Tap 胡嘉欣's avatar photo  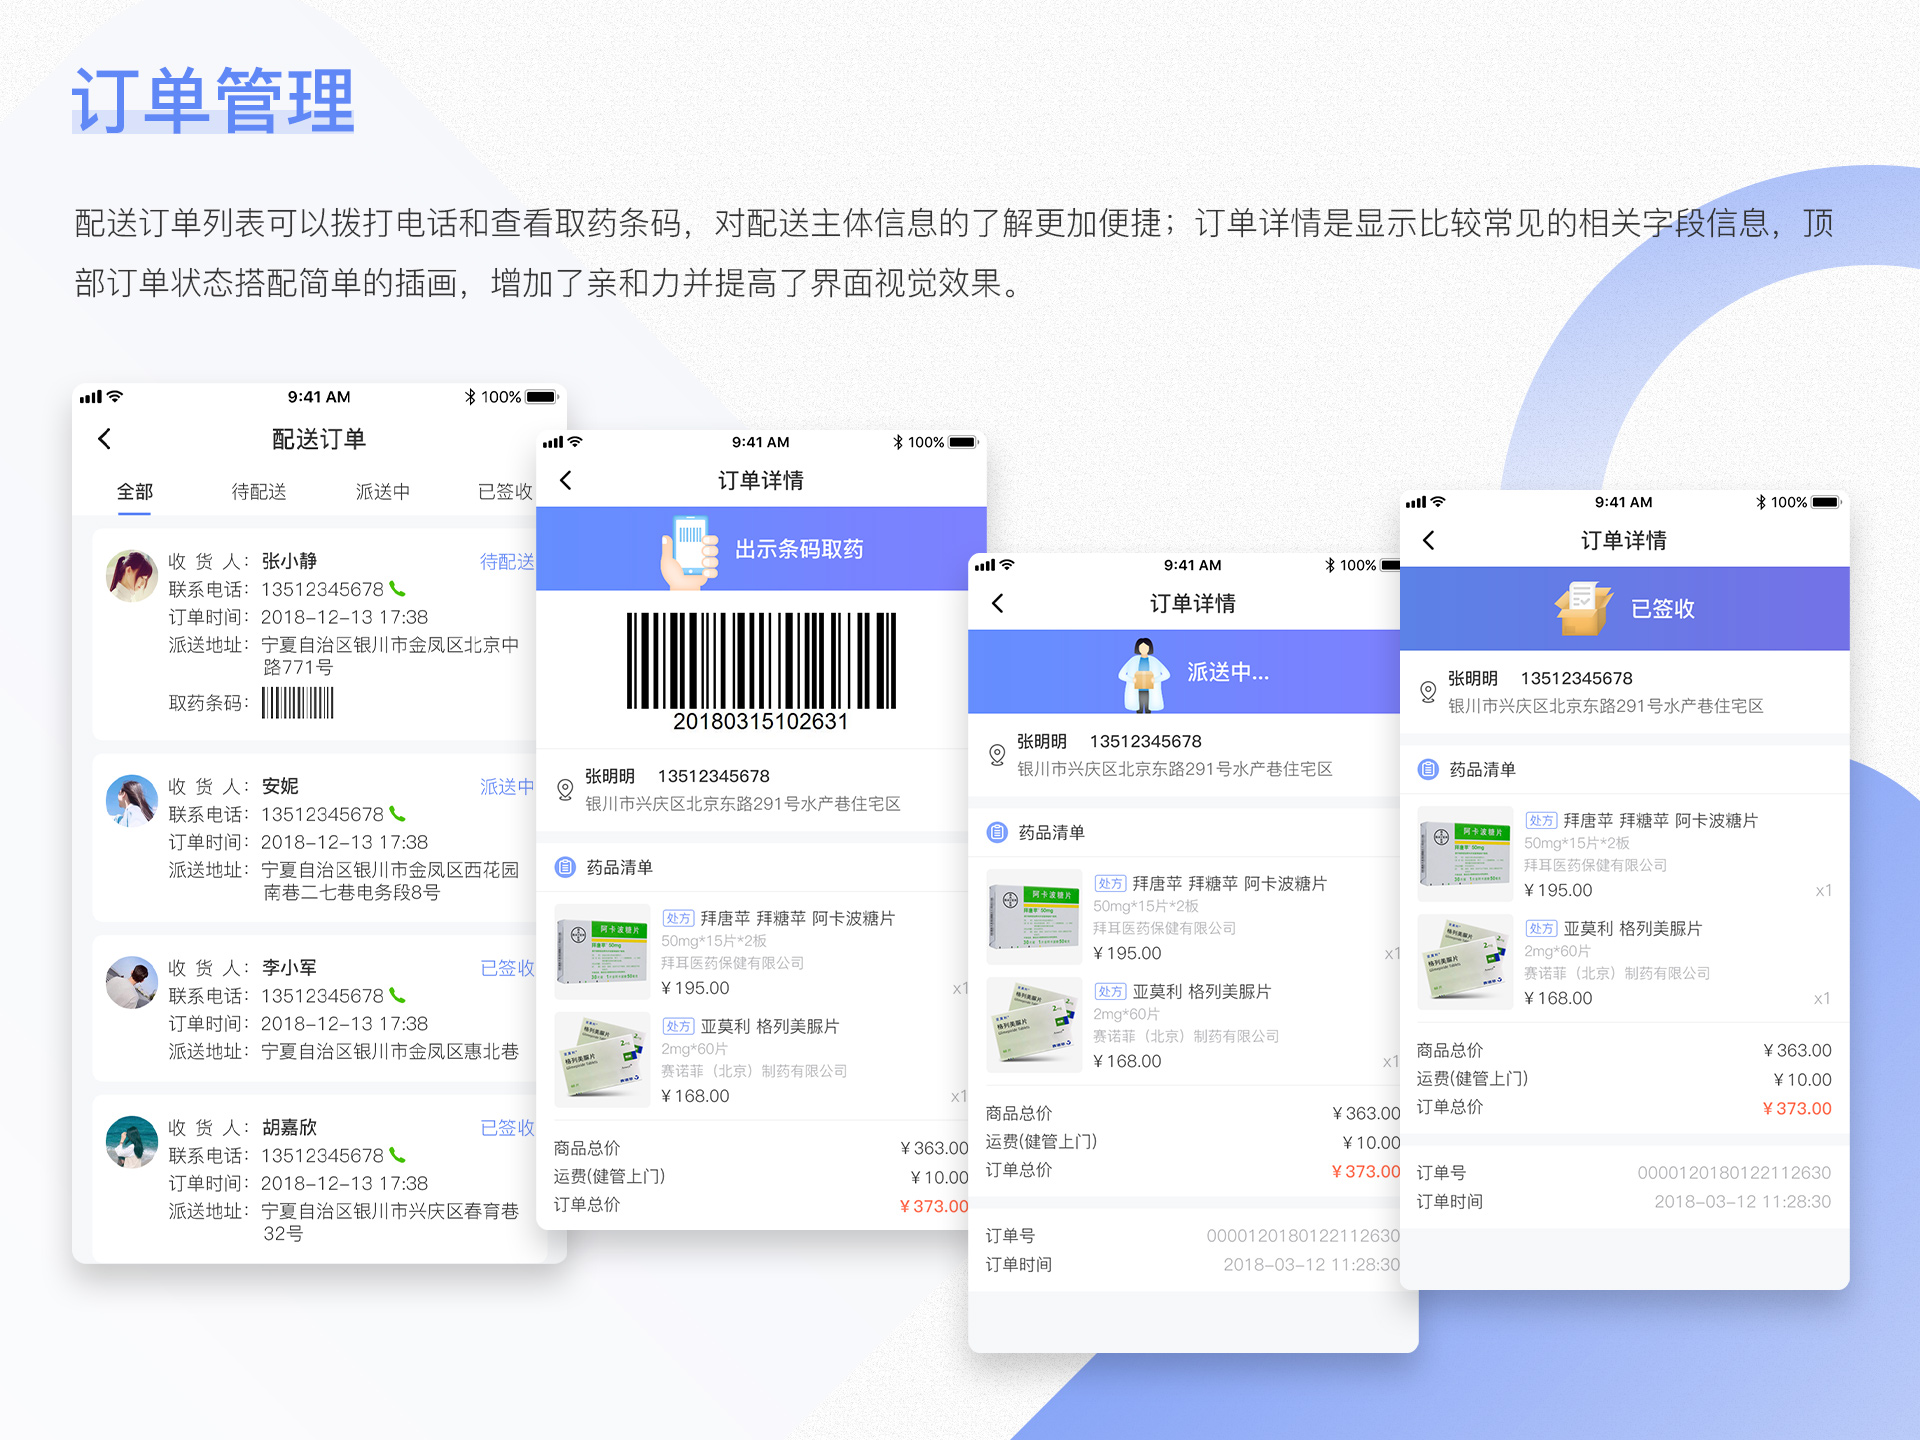tap(132, 1142)
